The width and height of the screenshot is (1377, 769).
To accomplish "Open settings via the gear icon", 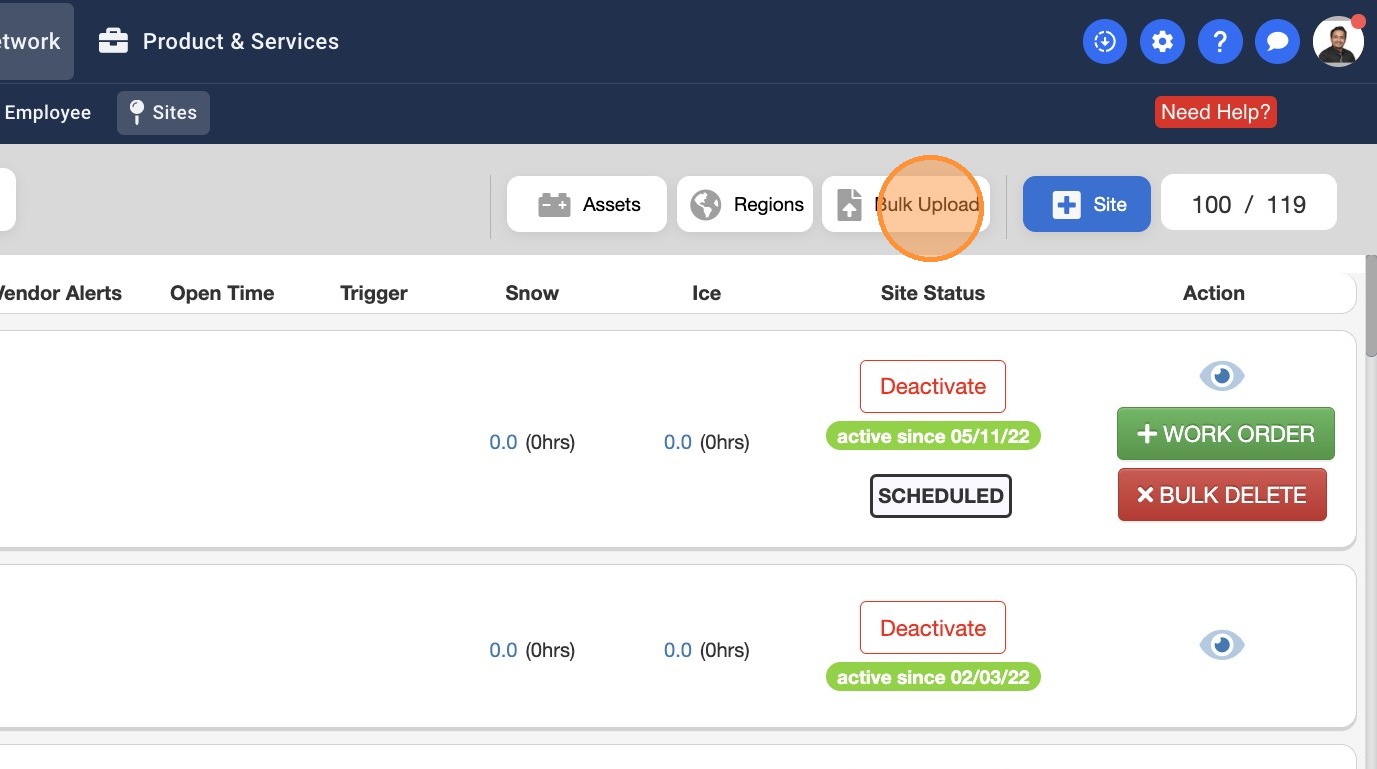I will pyautogui.click(x=1162, y=42).
